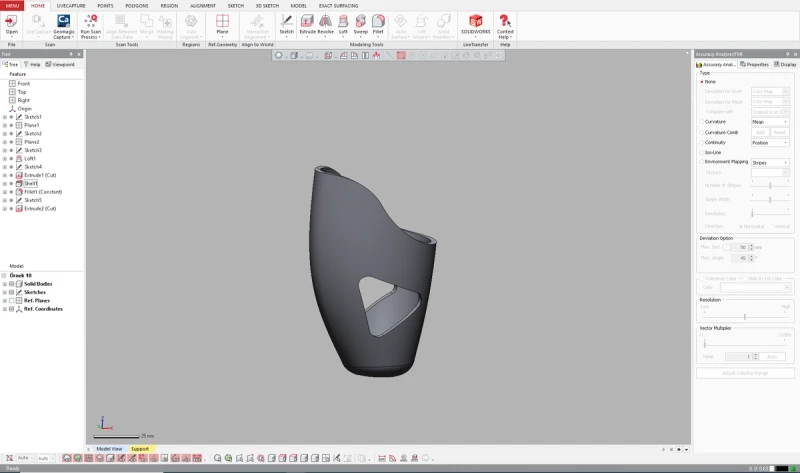Open the Curvature Mean dropdown
The height and width of the screenshot is (473, 800).
[x=770, y=122]
